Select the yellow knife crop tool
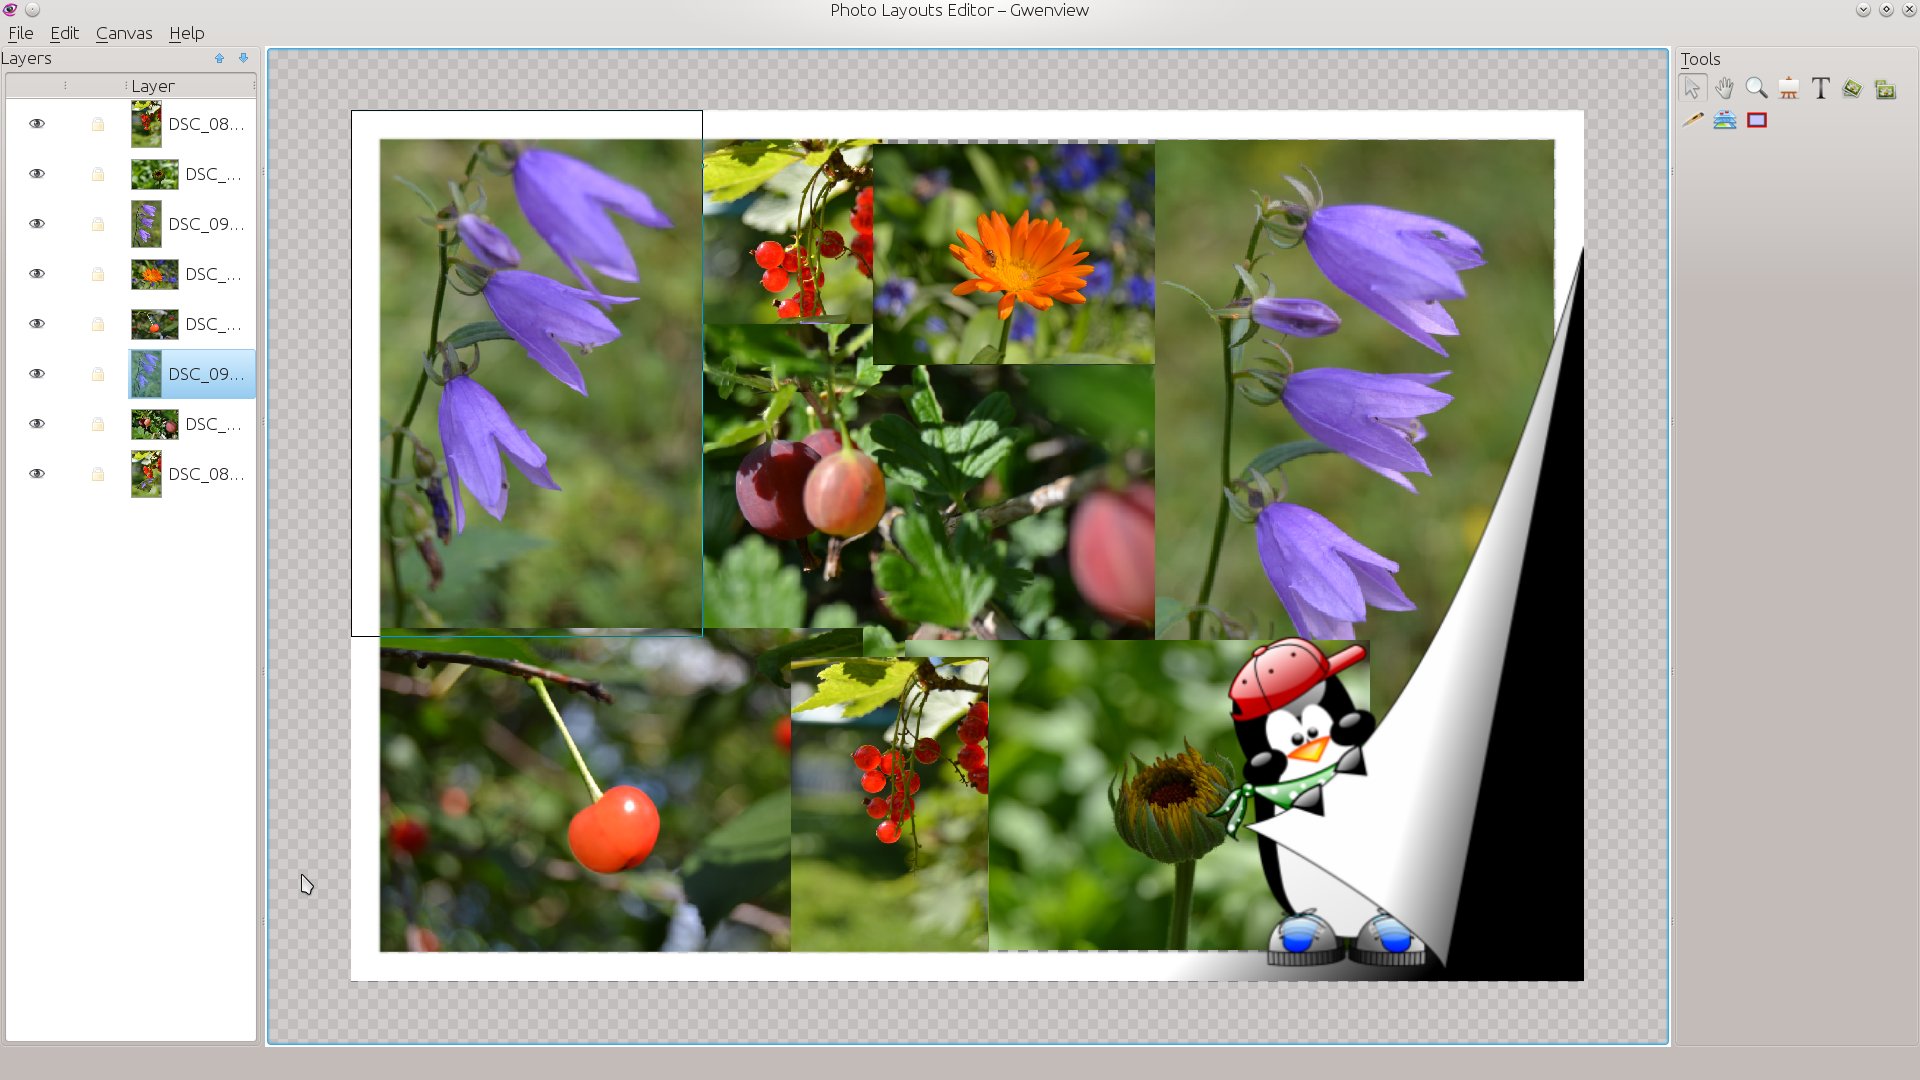The width and height of the screenshot is (1920, 1080). click(x=1692, y=120)
